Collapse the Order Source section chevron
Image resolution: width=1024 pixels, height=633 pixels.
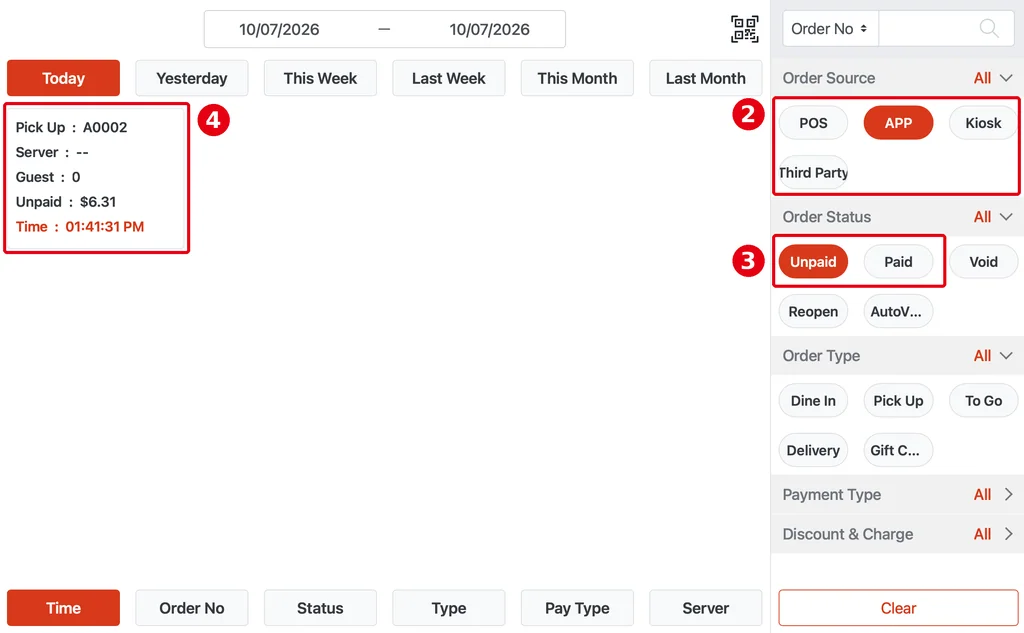coord(1006,78)
